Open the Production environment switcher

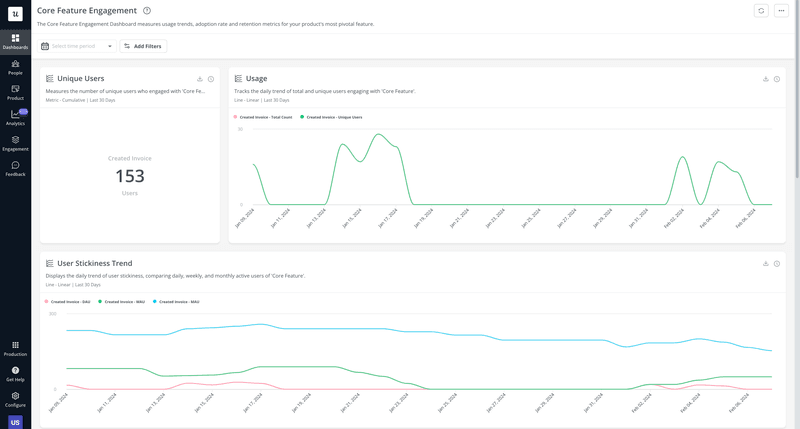coord(15,348)
